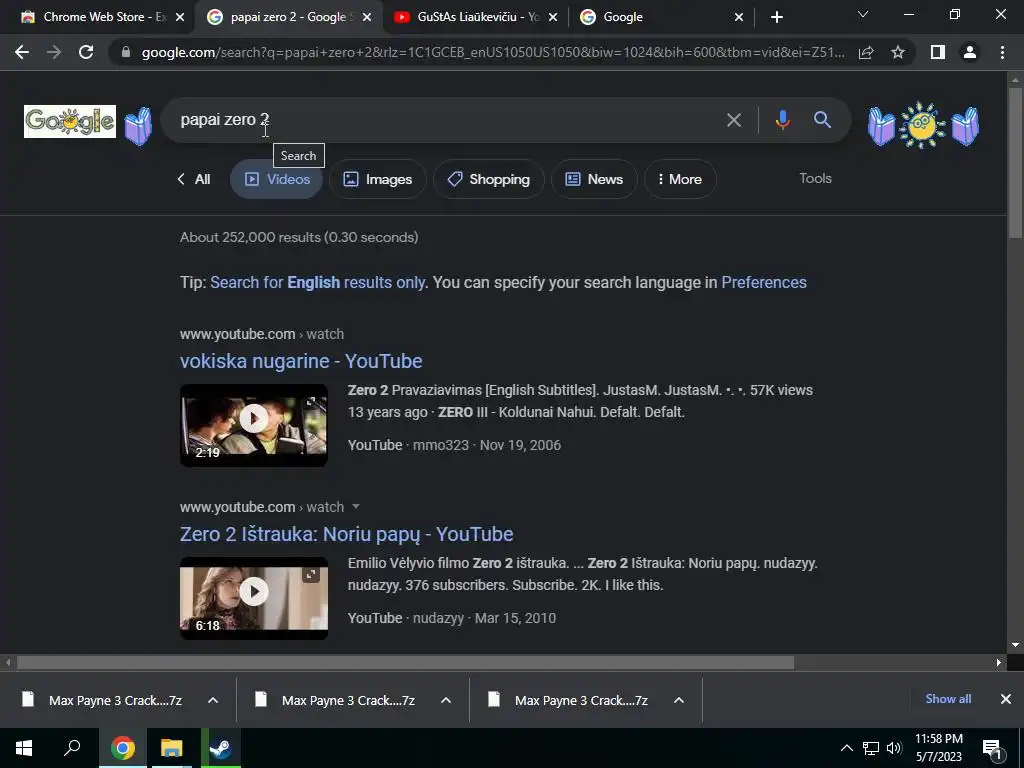Screen dimensions: 1024x768
Task: Open Chrome side panel
Action: coord(938,52)
